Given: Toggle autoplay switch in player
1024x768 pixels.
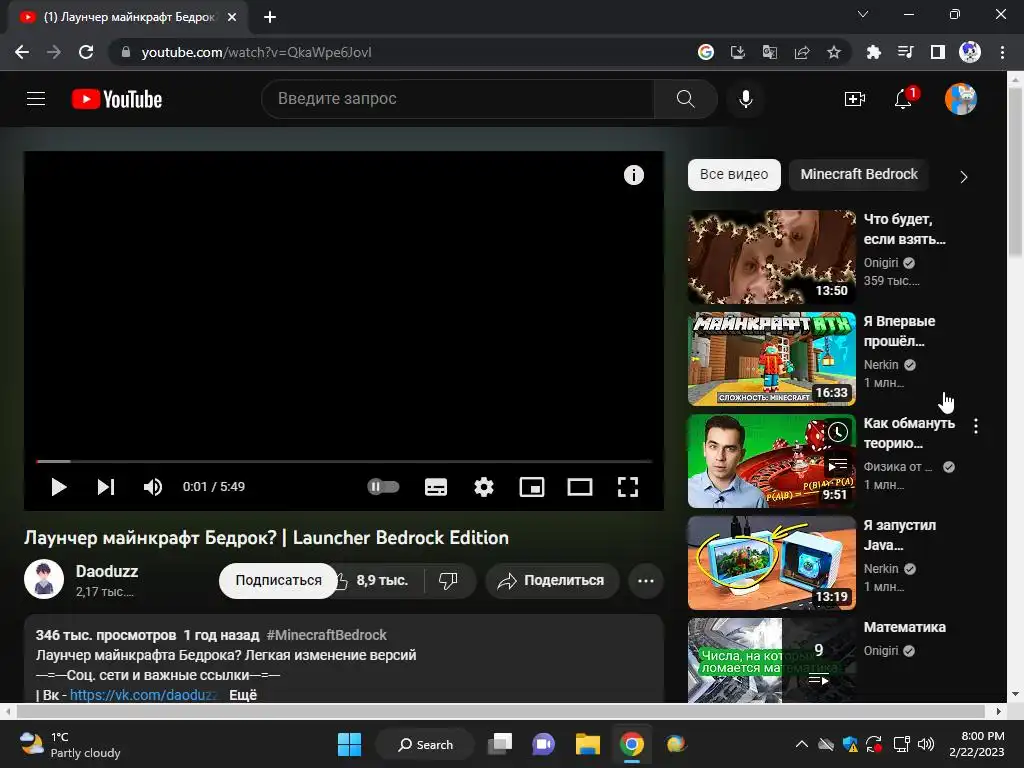Looking at the screenshot, I should (x=383, y=487).
